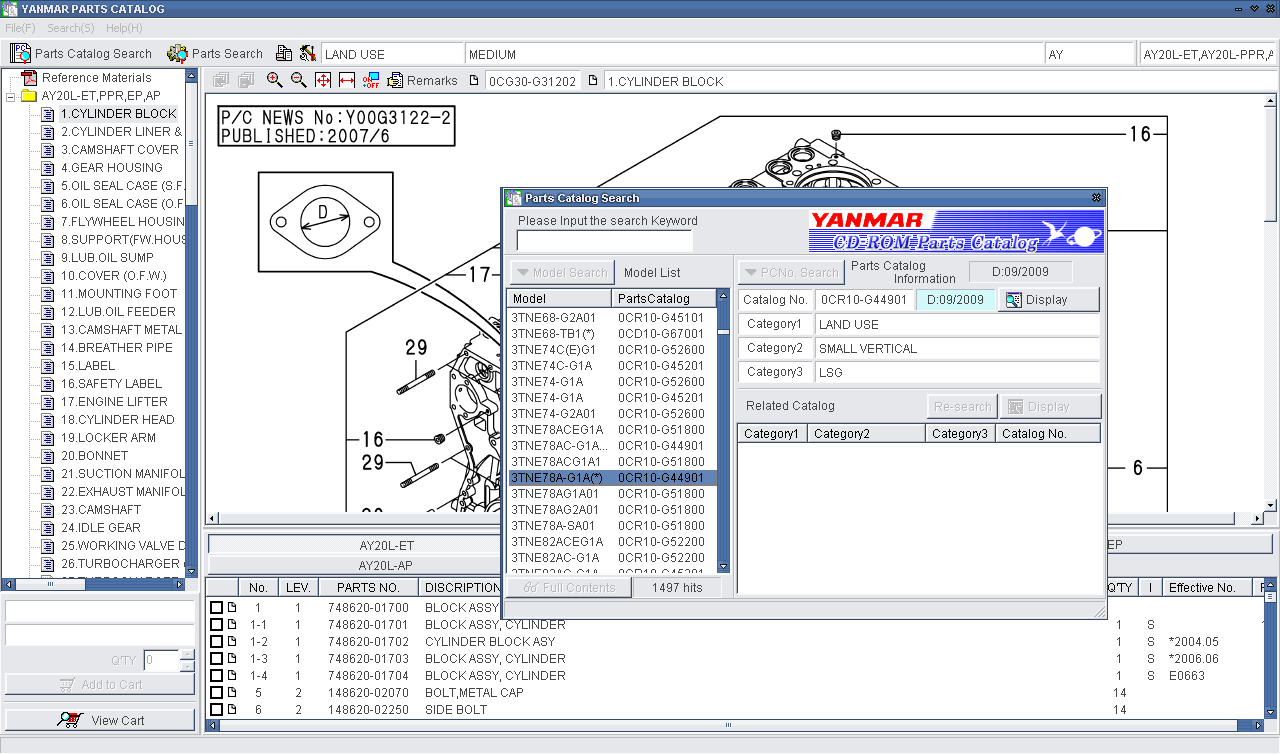The image size is (1280, 754).
Task: Click the Full Contents button
Action: [568, 588]
